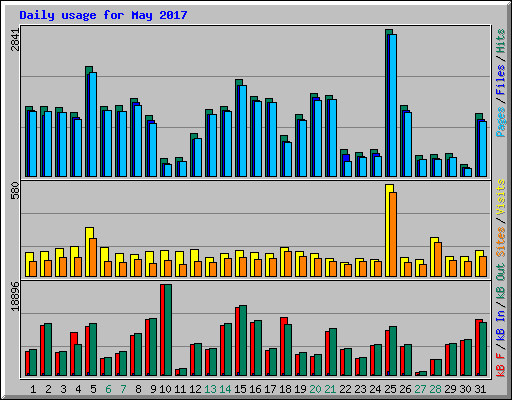Click the green kB Out bar for day 15
512x400 pixels.
click(x=243, y=341)
